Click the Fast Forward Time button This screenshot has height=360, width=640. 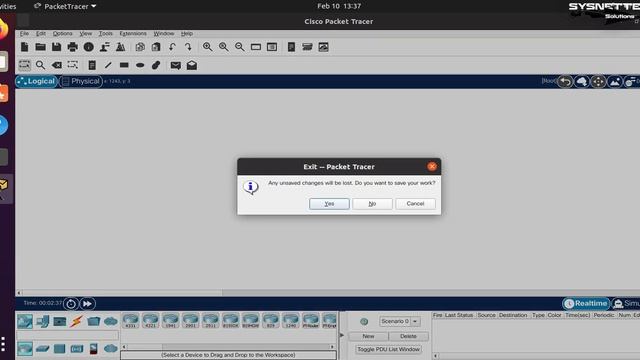(x=87, y=304)
